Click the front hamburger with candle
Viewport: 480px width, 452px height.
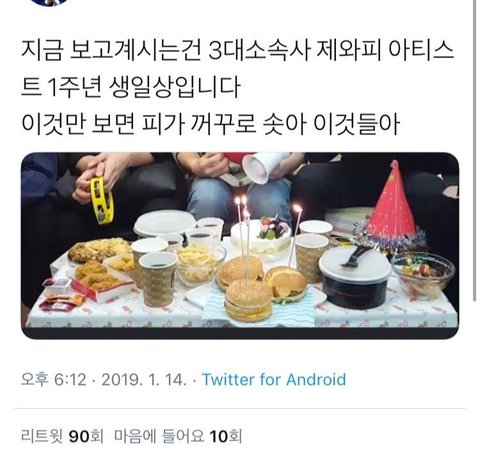249,299
